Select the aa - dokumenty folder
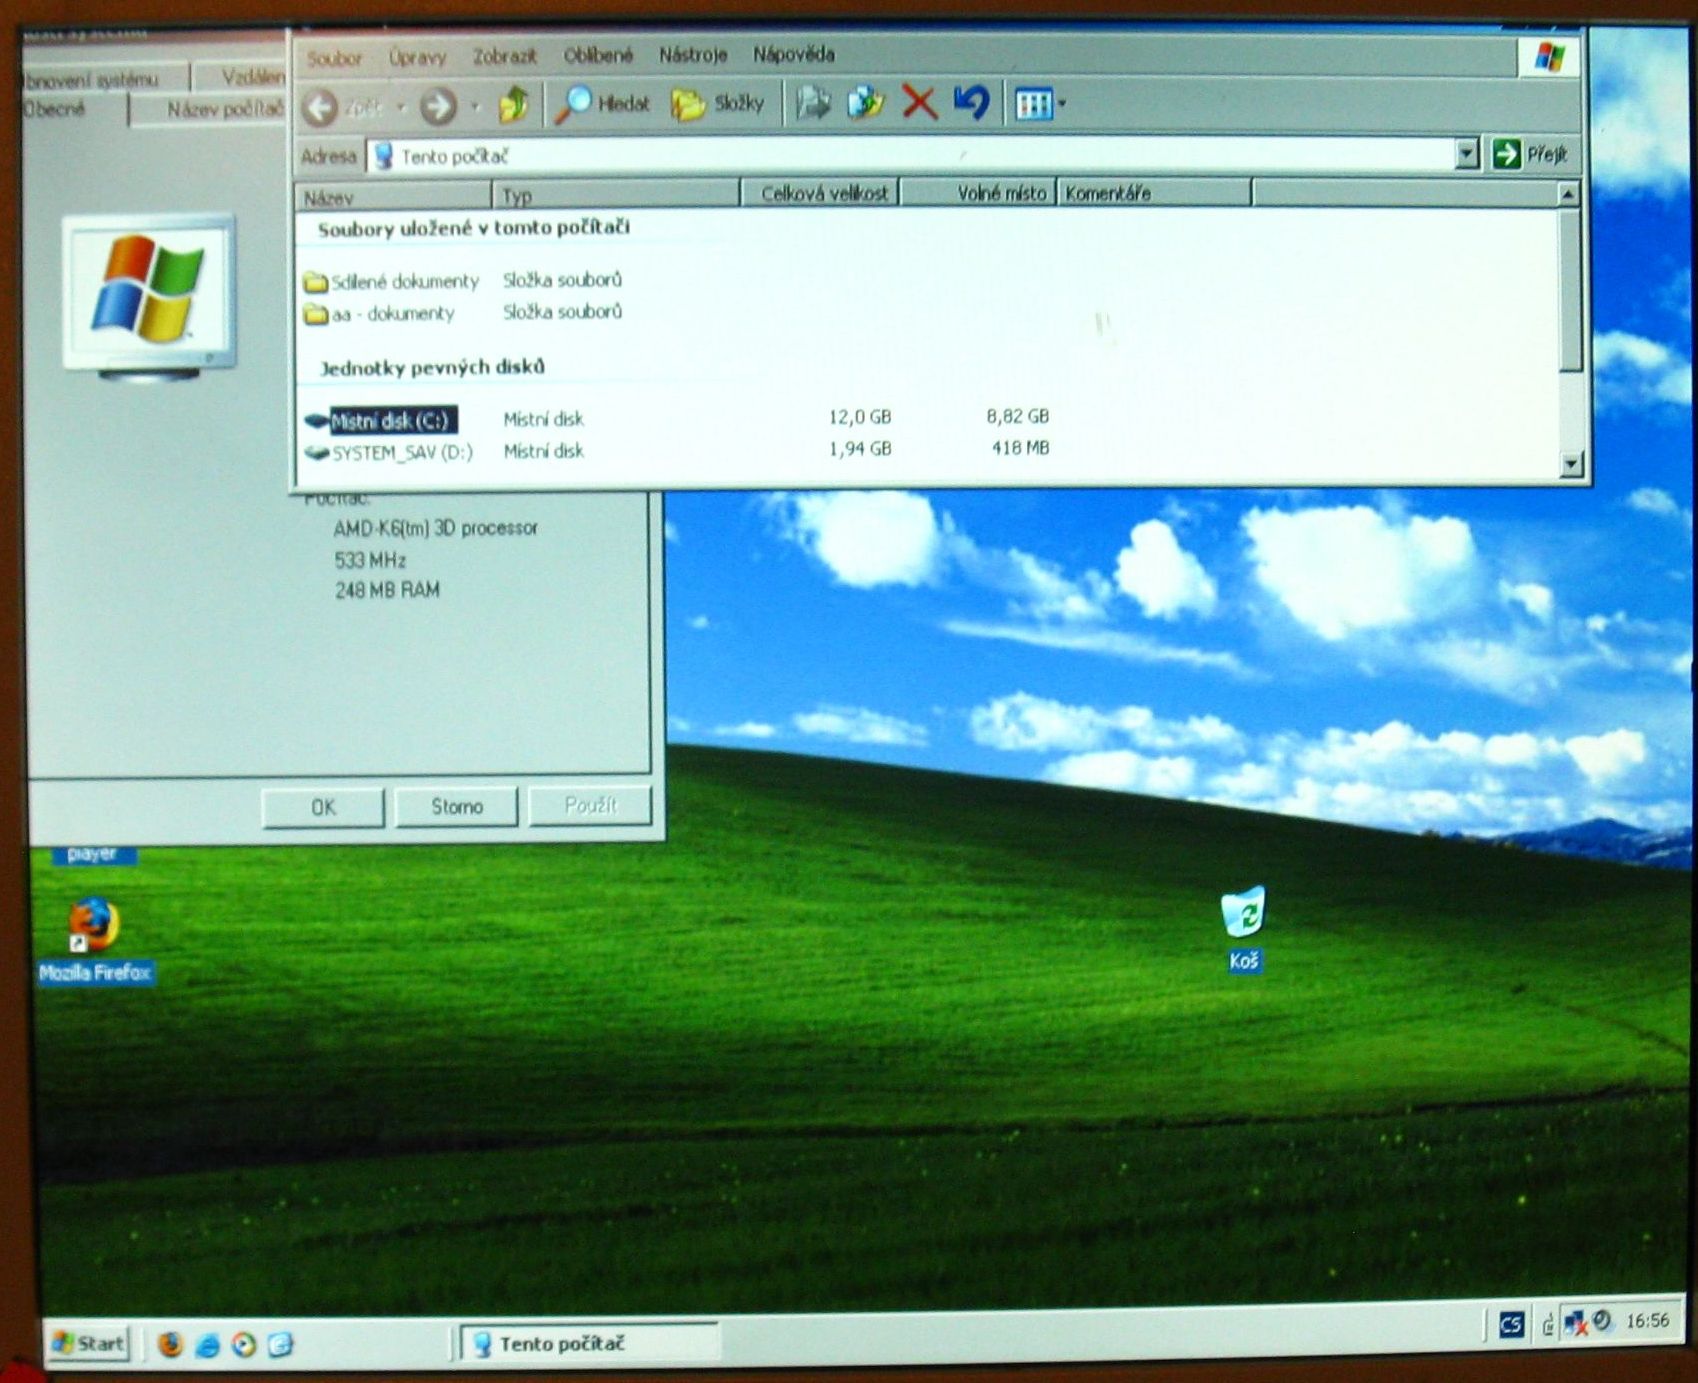 click(379, 313)
